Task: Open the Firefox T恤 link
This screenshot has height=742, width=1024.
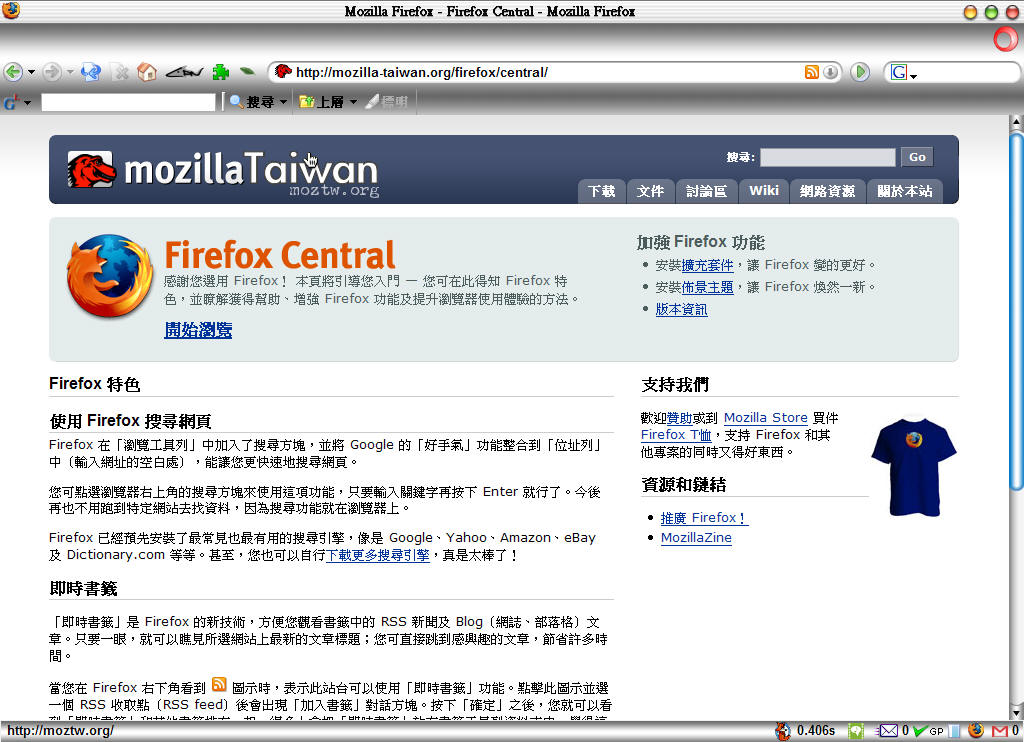Action: [x=676, y=434]
